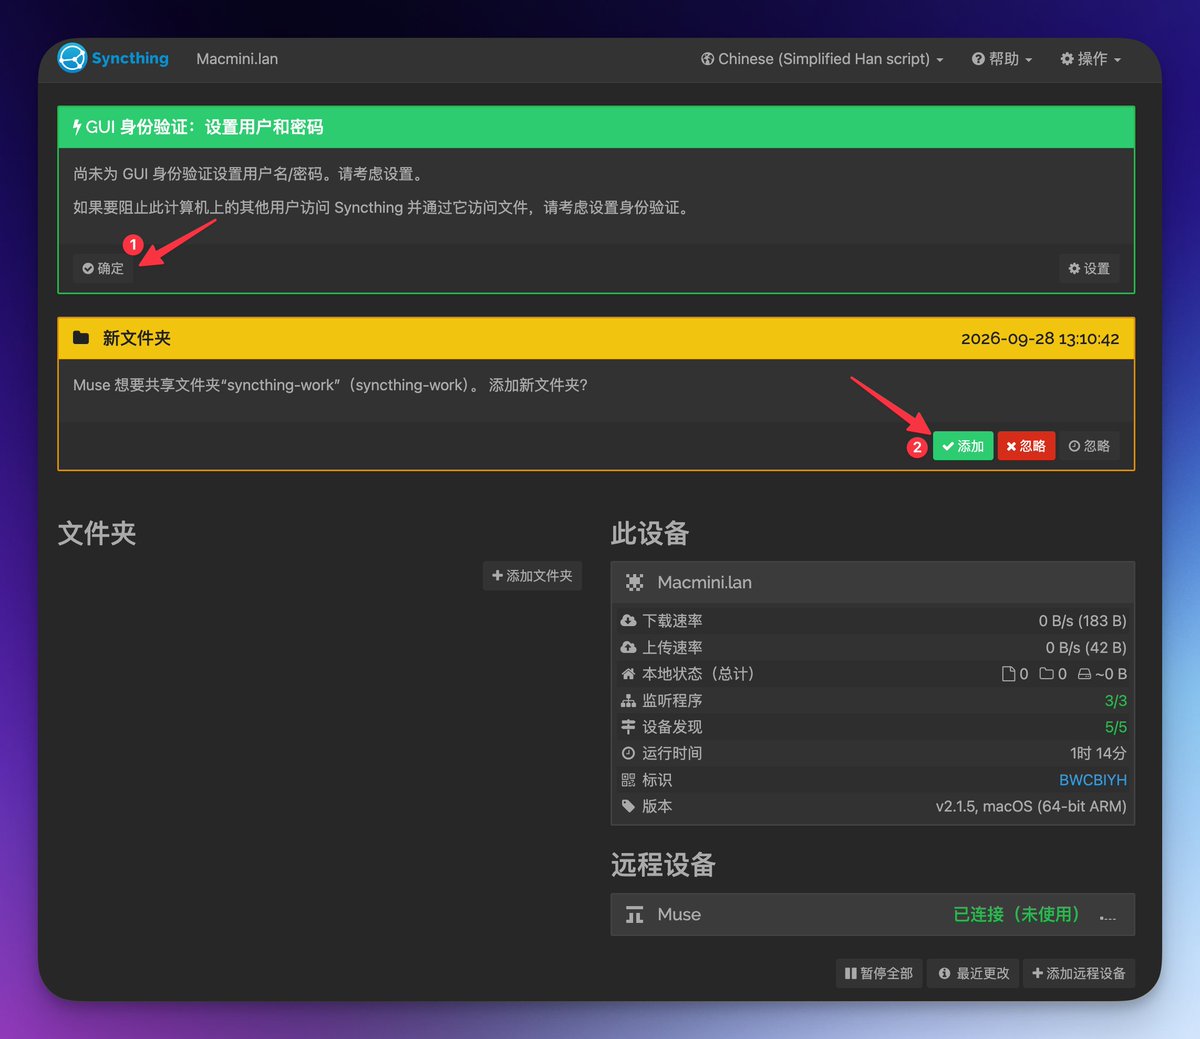Image resolution: width=1200 pixels, height=1039 pixels.
Task: Click the sitemap icon beside 监听程序
Action: 628,701
